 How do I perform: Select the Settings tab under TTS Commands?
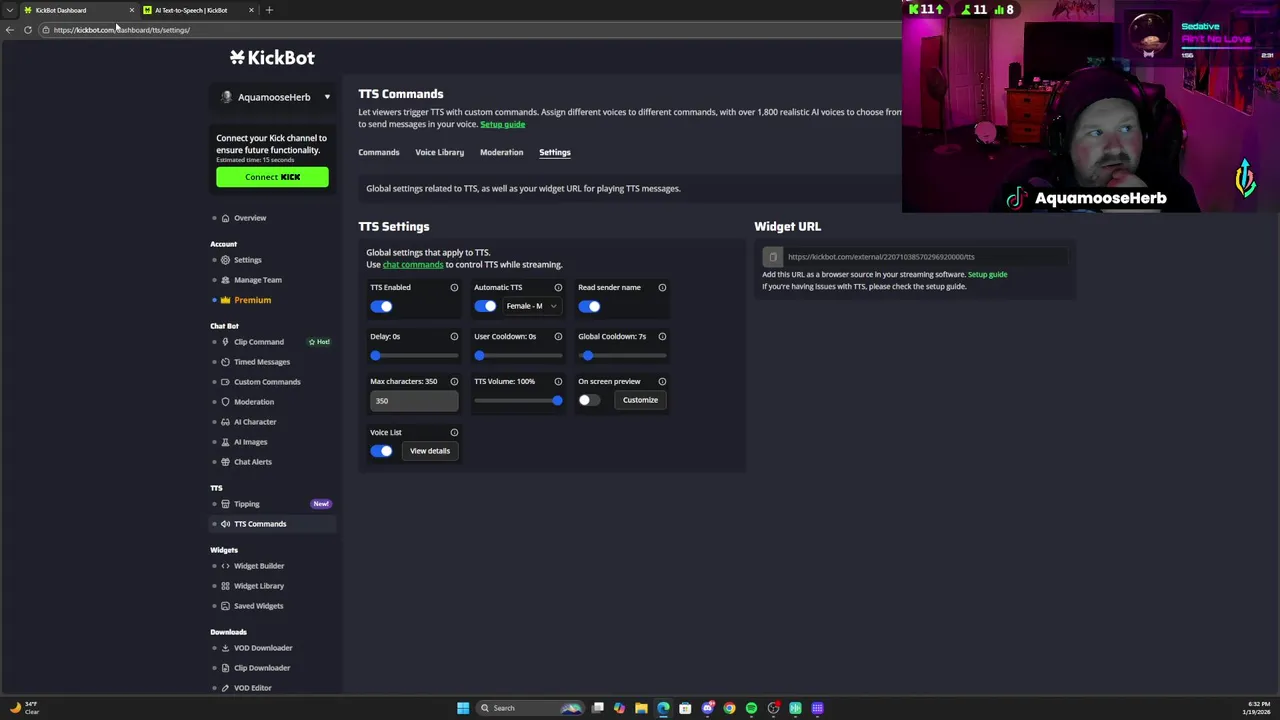coord(555,153)
